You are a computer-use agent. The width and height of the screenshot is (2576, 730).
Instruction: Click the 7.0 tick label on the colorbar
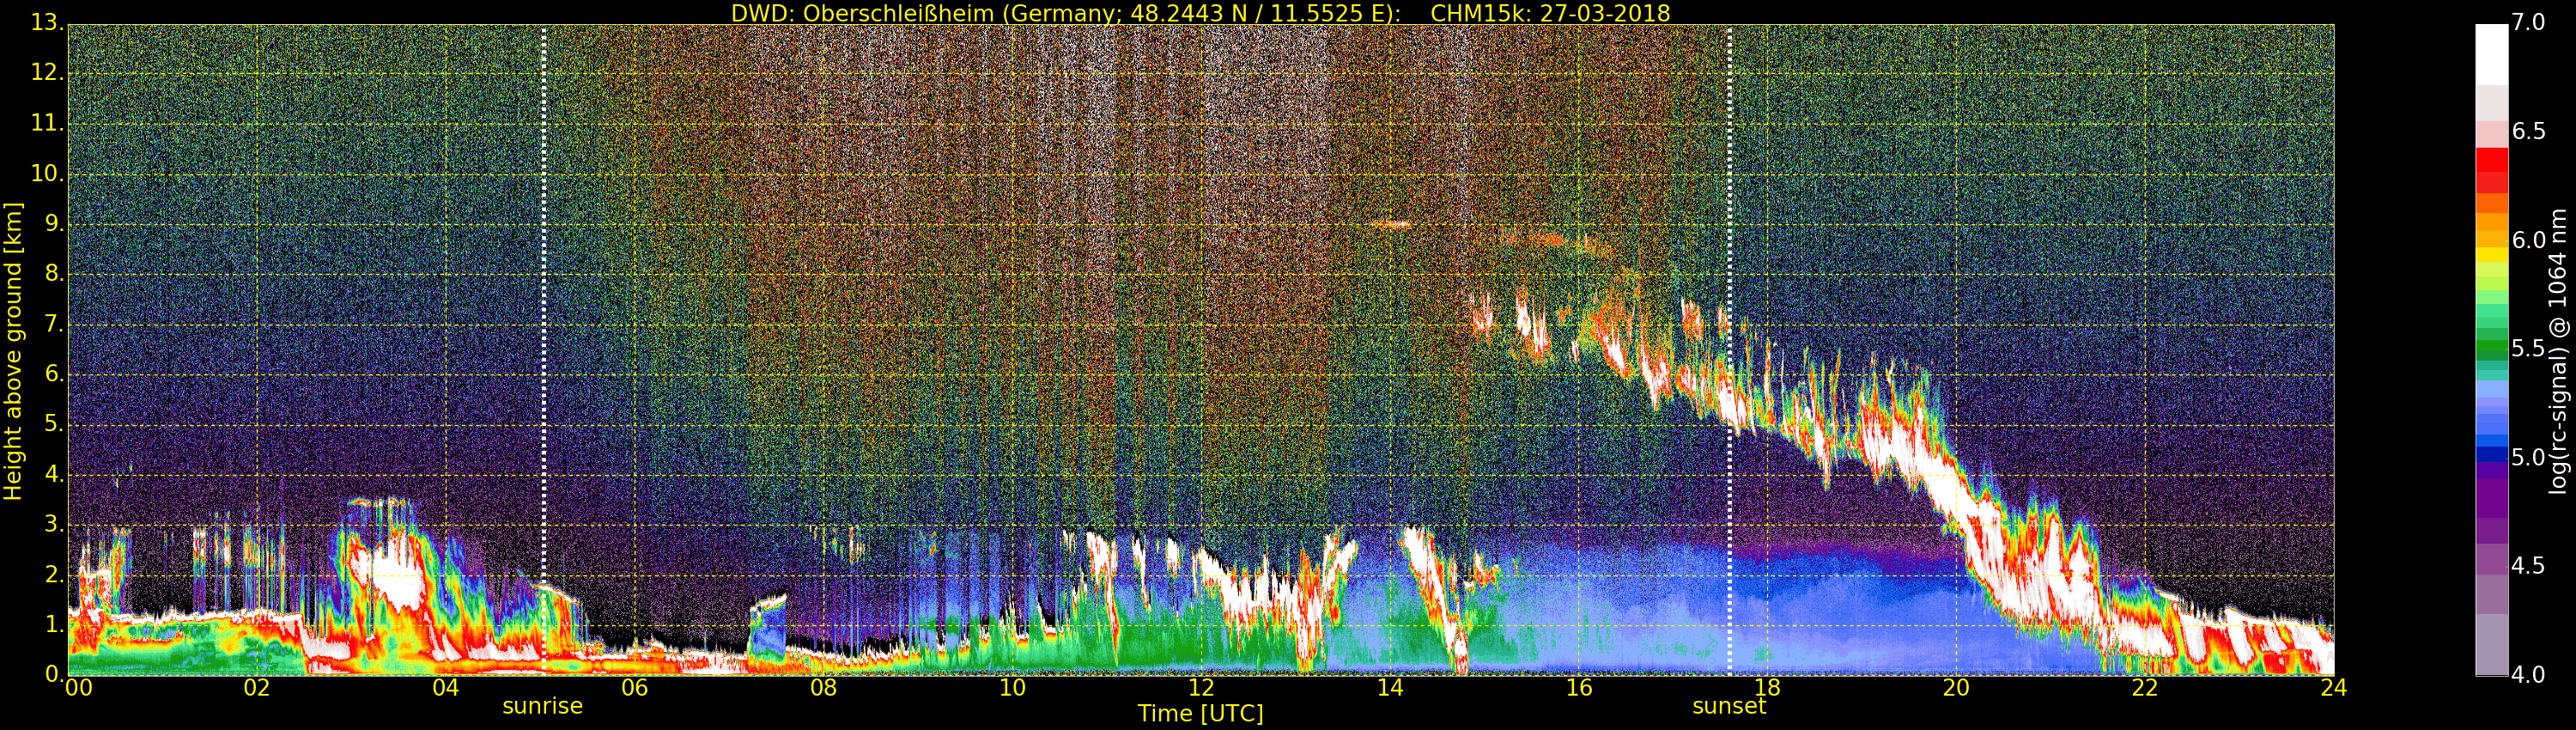point(2528,22)
